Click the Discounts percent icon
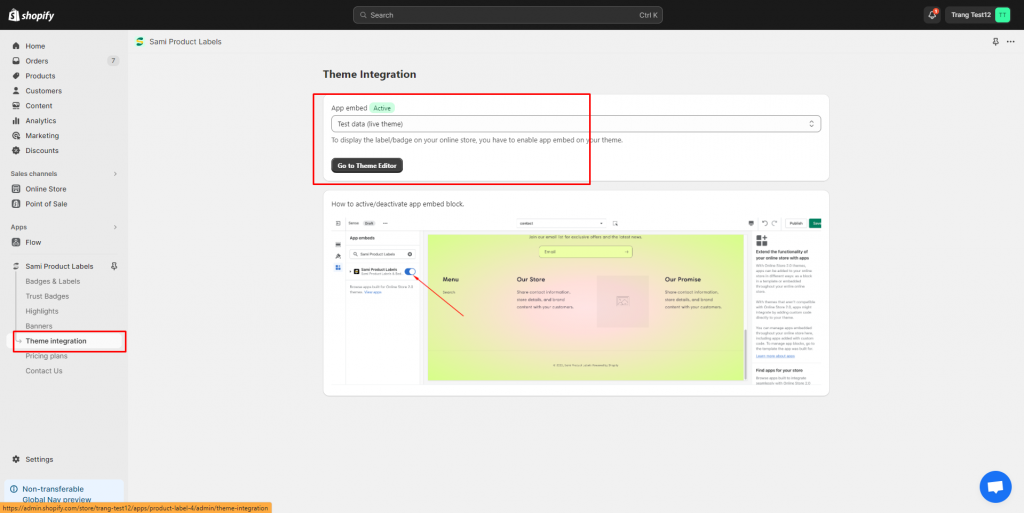 (16, 151)
